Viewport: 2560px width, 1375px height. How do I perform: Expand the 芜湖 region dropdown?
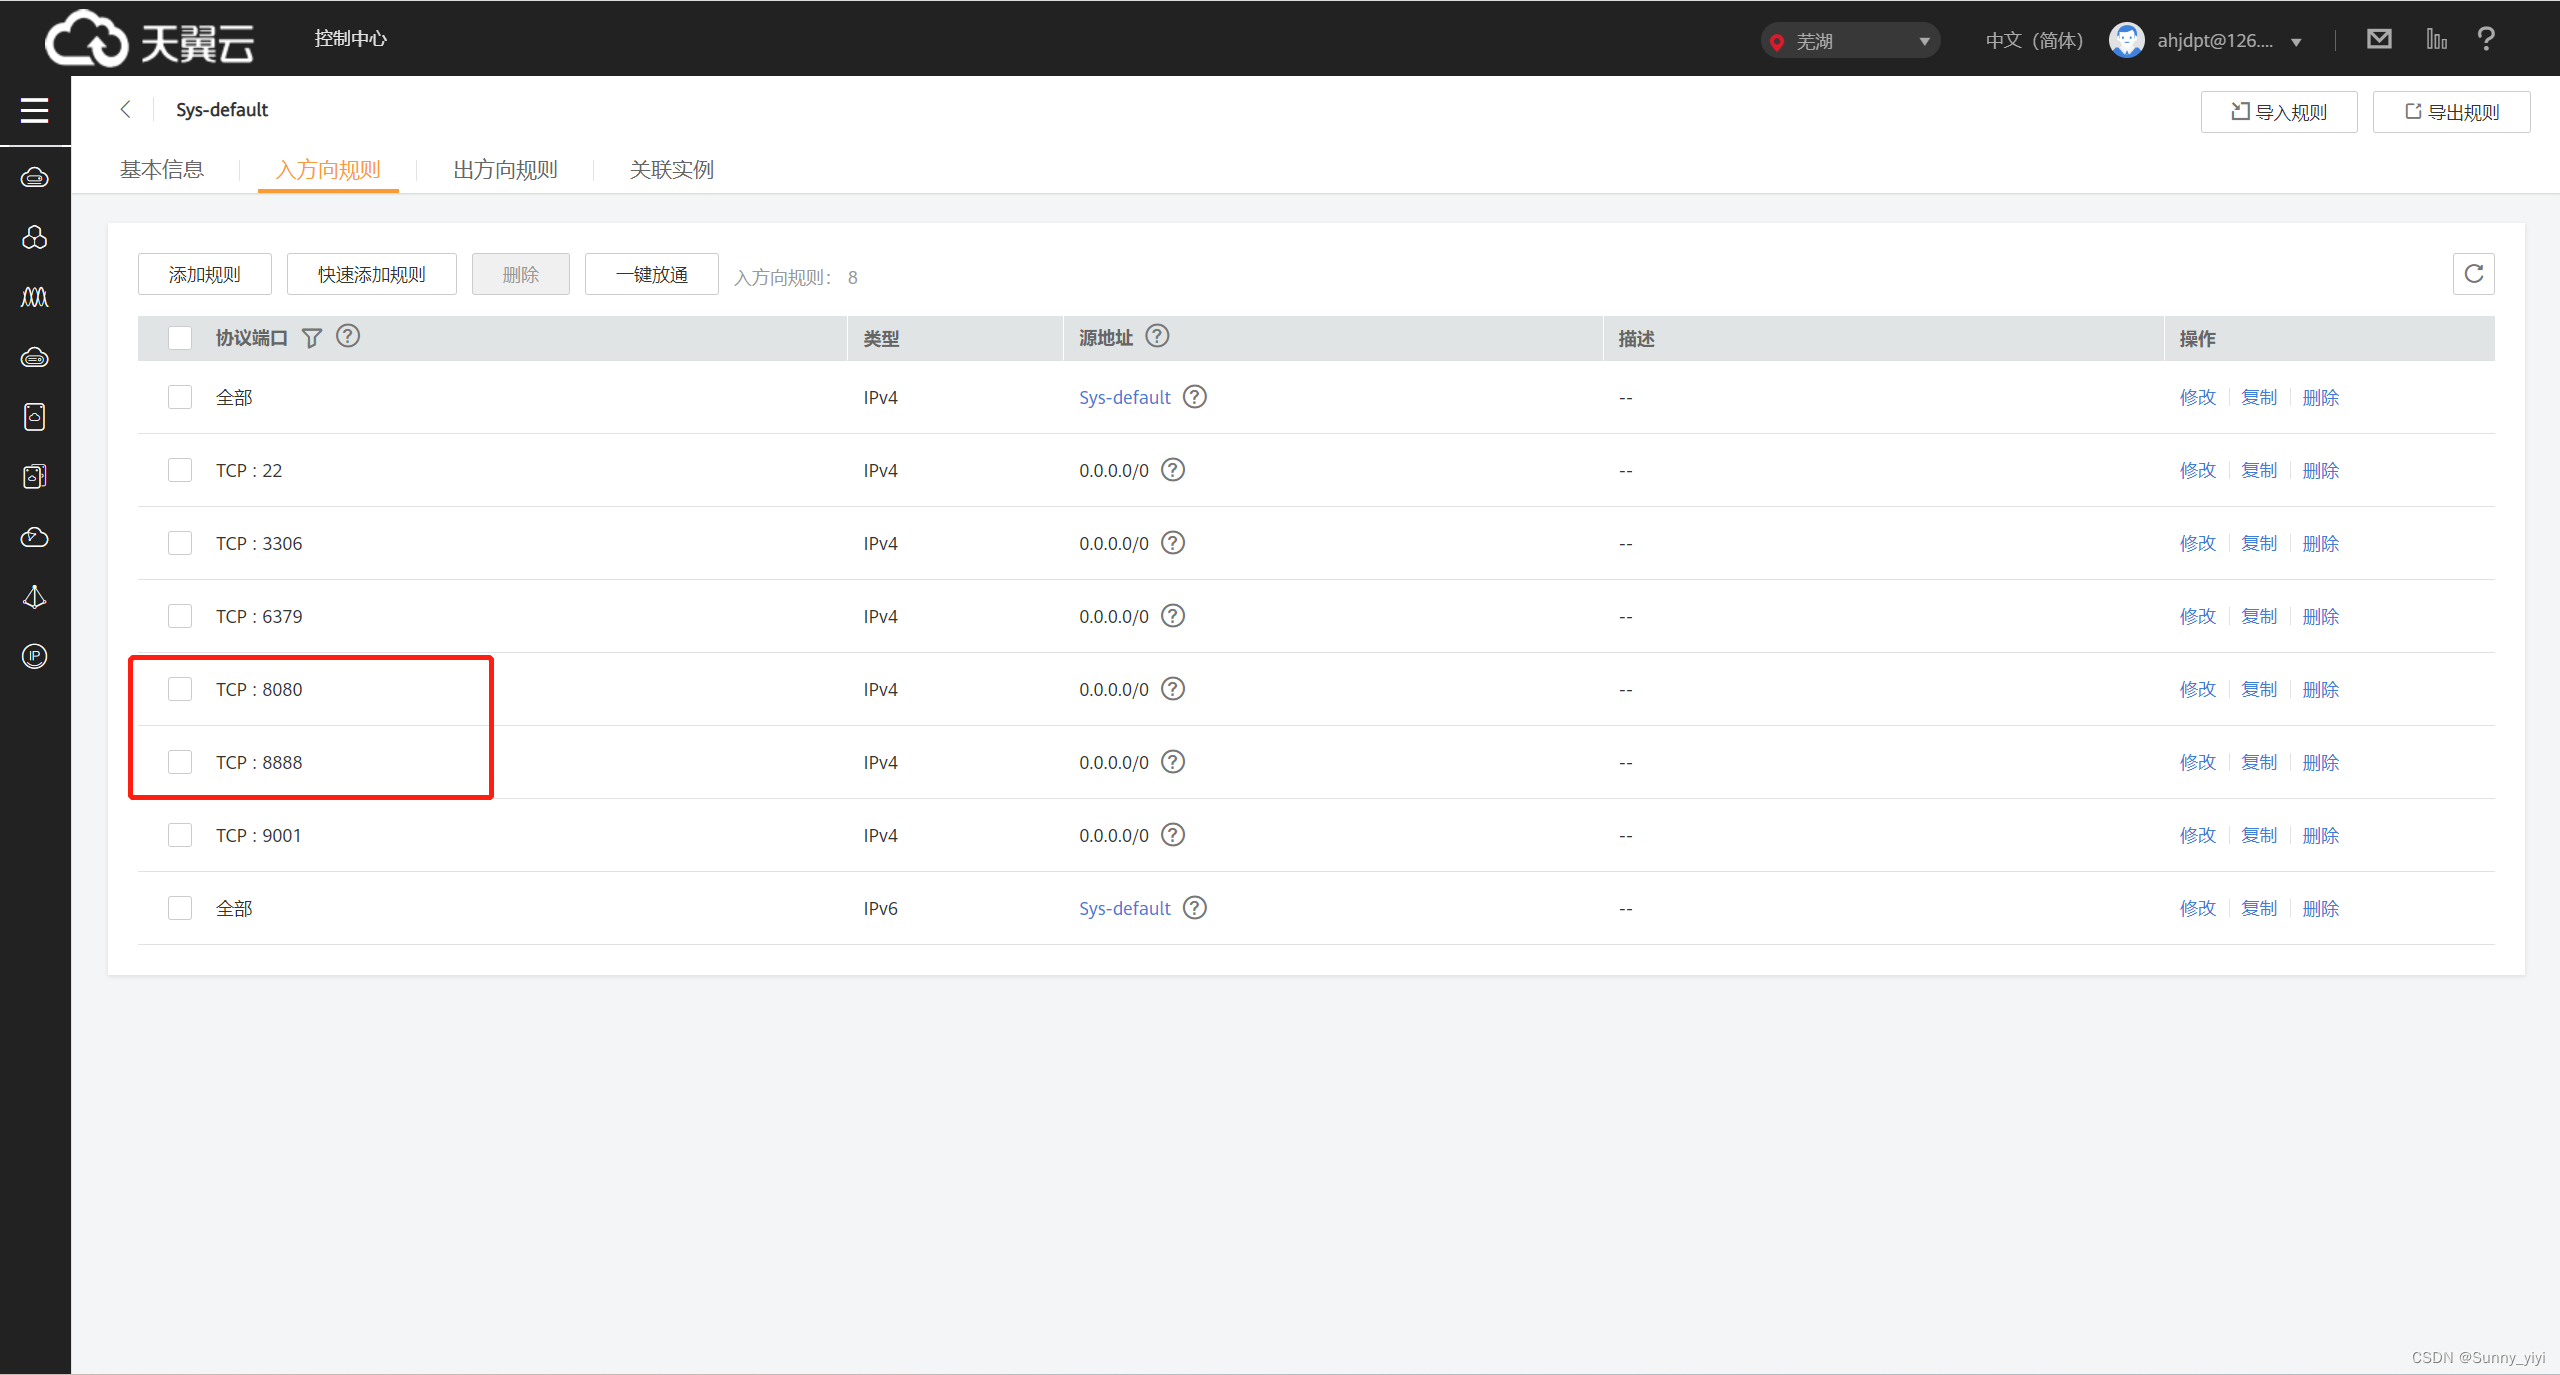(x=1850, y=41)
